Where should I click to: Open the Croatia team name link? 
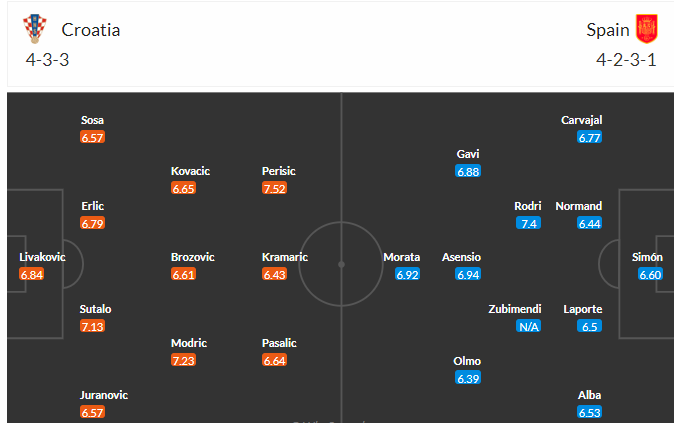[x=90, y=29]
